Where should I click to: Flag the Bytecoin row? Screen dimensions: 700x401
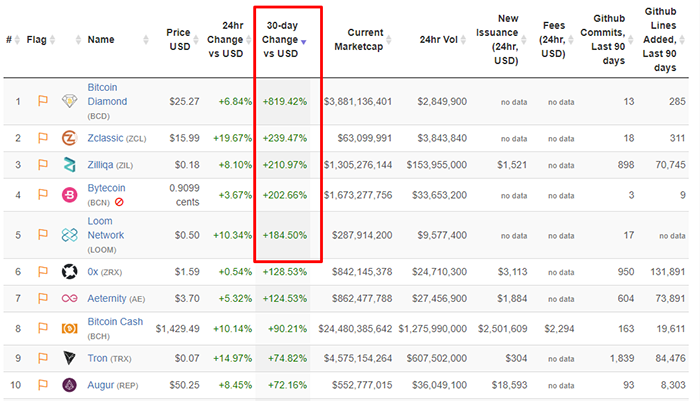pos(42,195)
